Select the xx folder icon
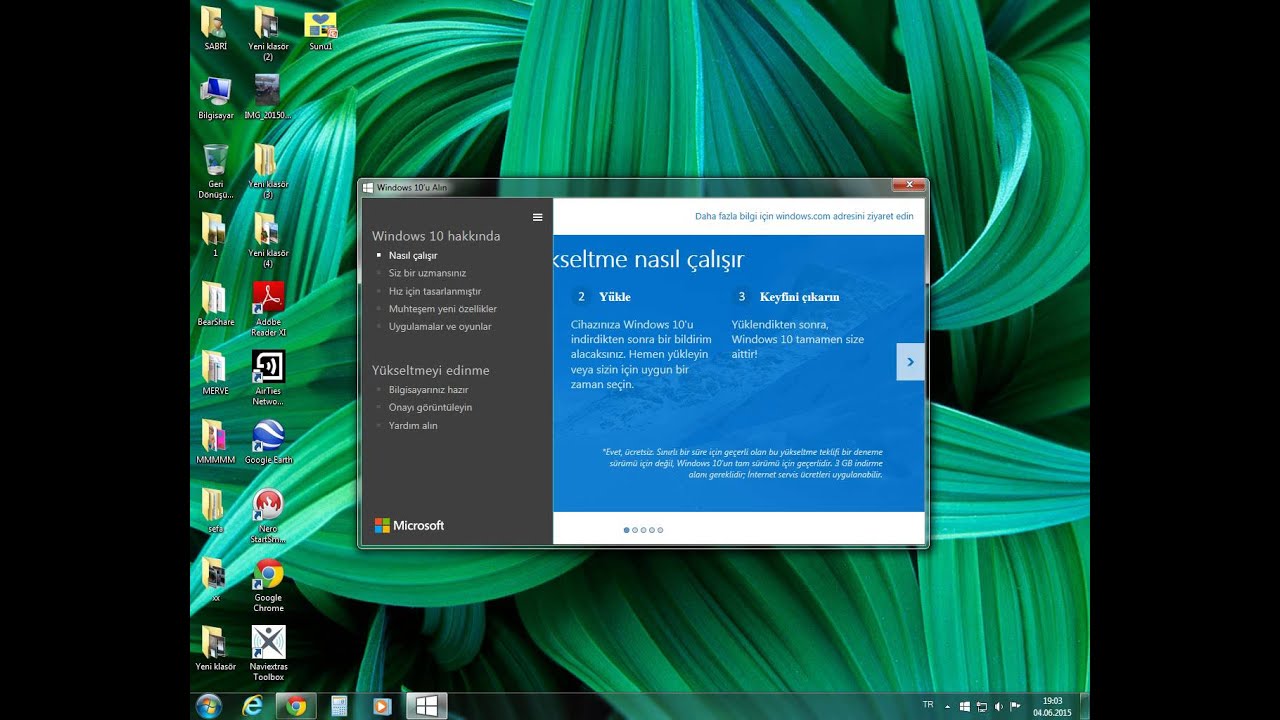 click(x=215, y=580)
